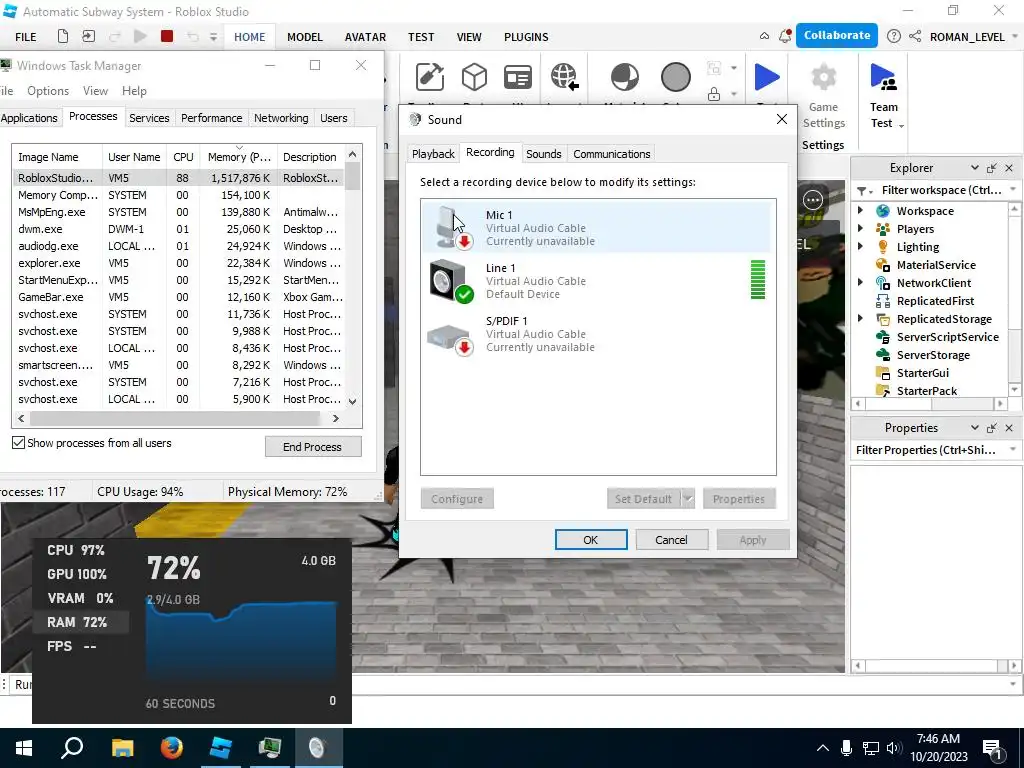Viewport: 1024px width, 768px height.
Task: Switch to Performance tab in Task Manager
Action: click(212, 118)
